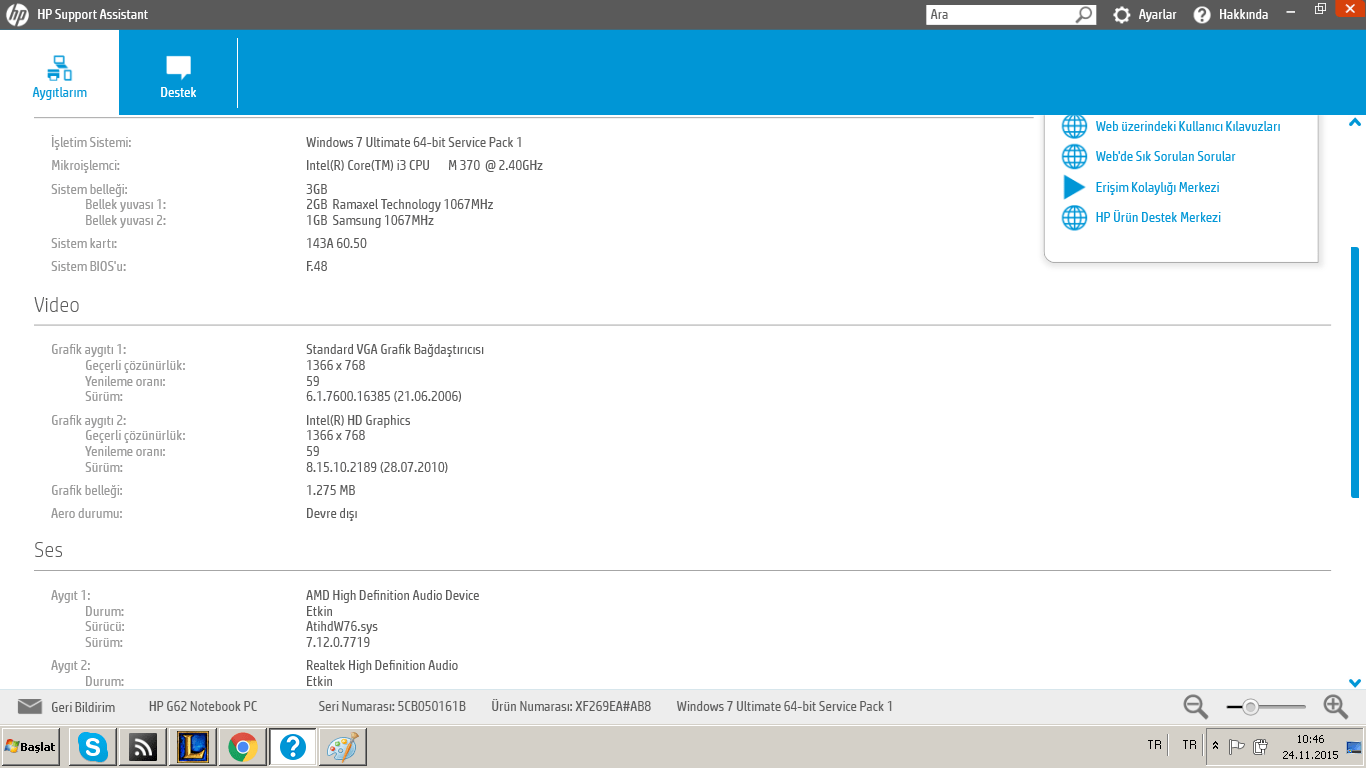Click the driver name "AtihdW76.sys"
Image resolution: width=1366 pixels, height=768 pixels.
[x=342, y=627]
